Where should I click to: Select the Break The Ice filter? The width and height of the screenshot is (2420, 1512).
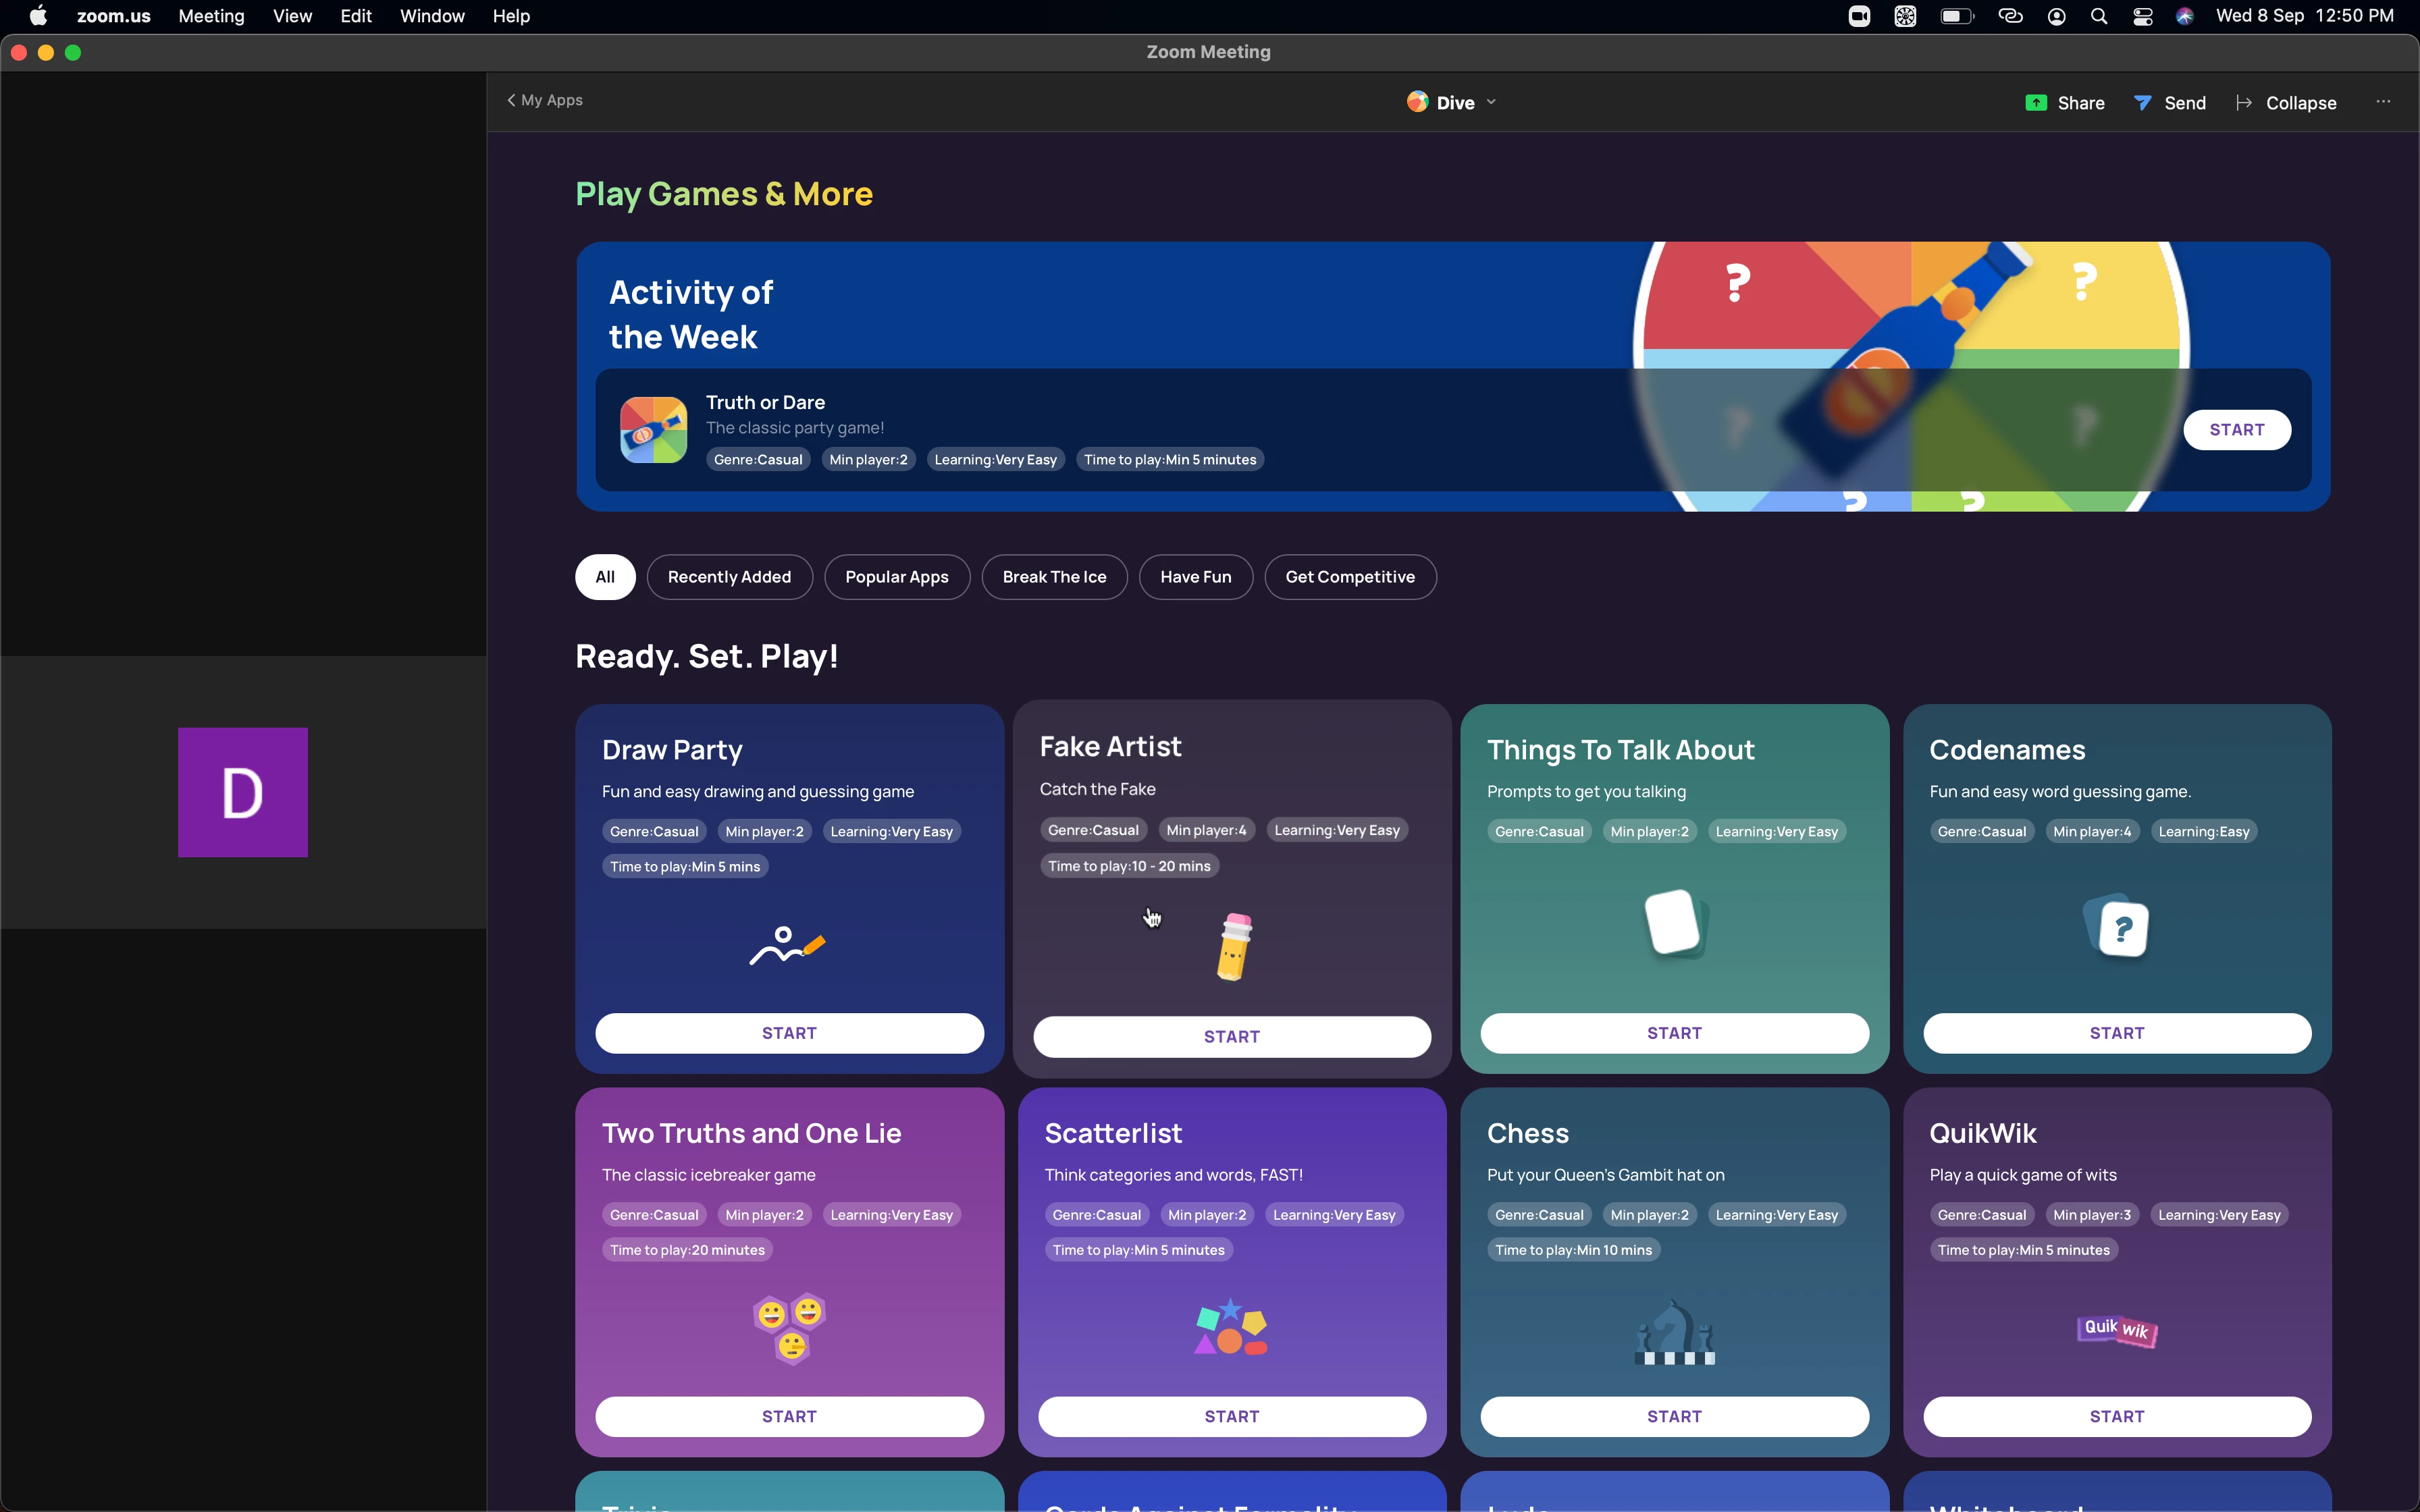(x=1054, y=577)
